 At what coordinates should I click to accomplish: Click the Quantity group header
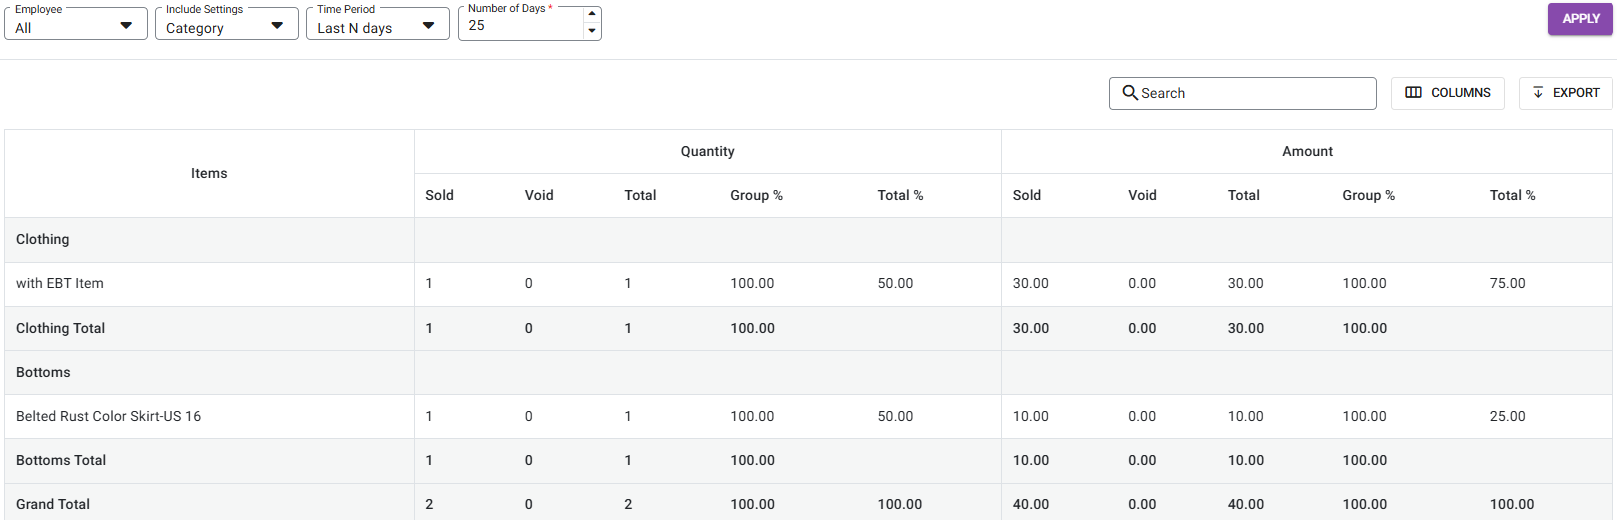point(707,151)
